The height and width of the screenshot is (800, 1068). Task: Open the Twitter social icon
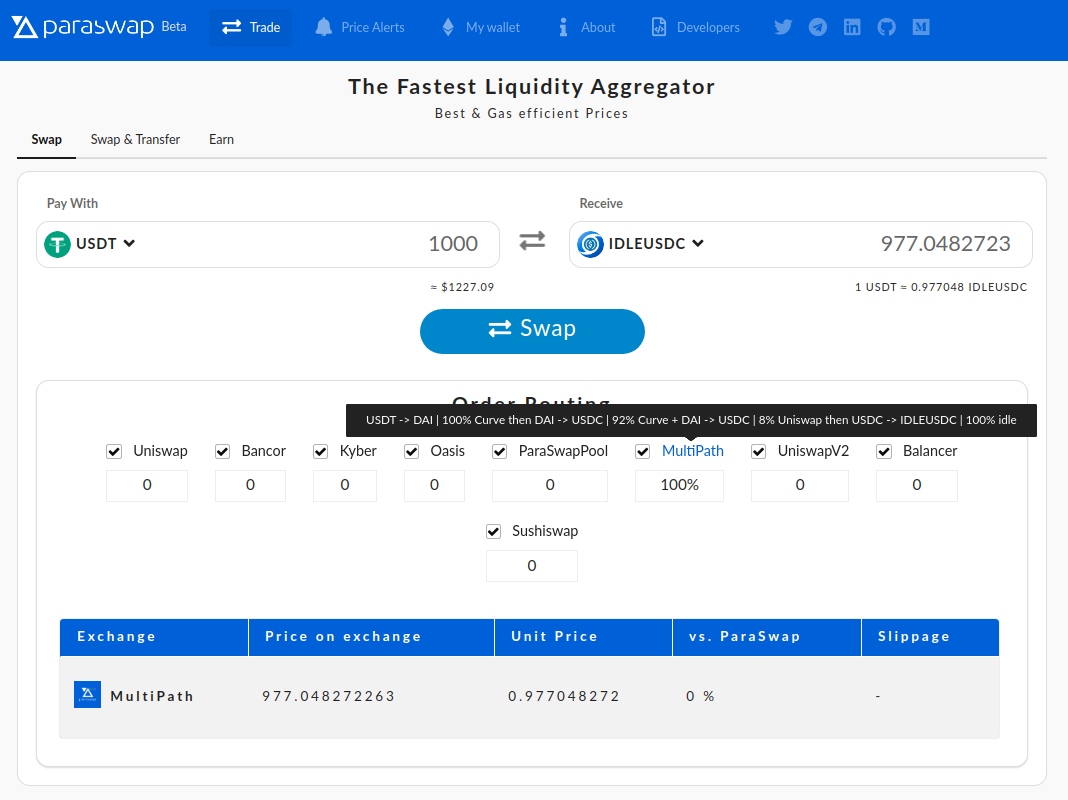[x=783, y=27]
